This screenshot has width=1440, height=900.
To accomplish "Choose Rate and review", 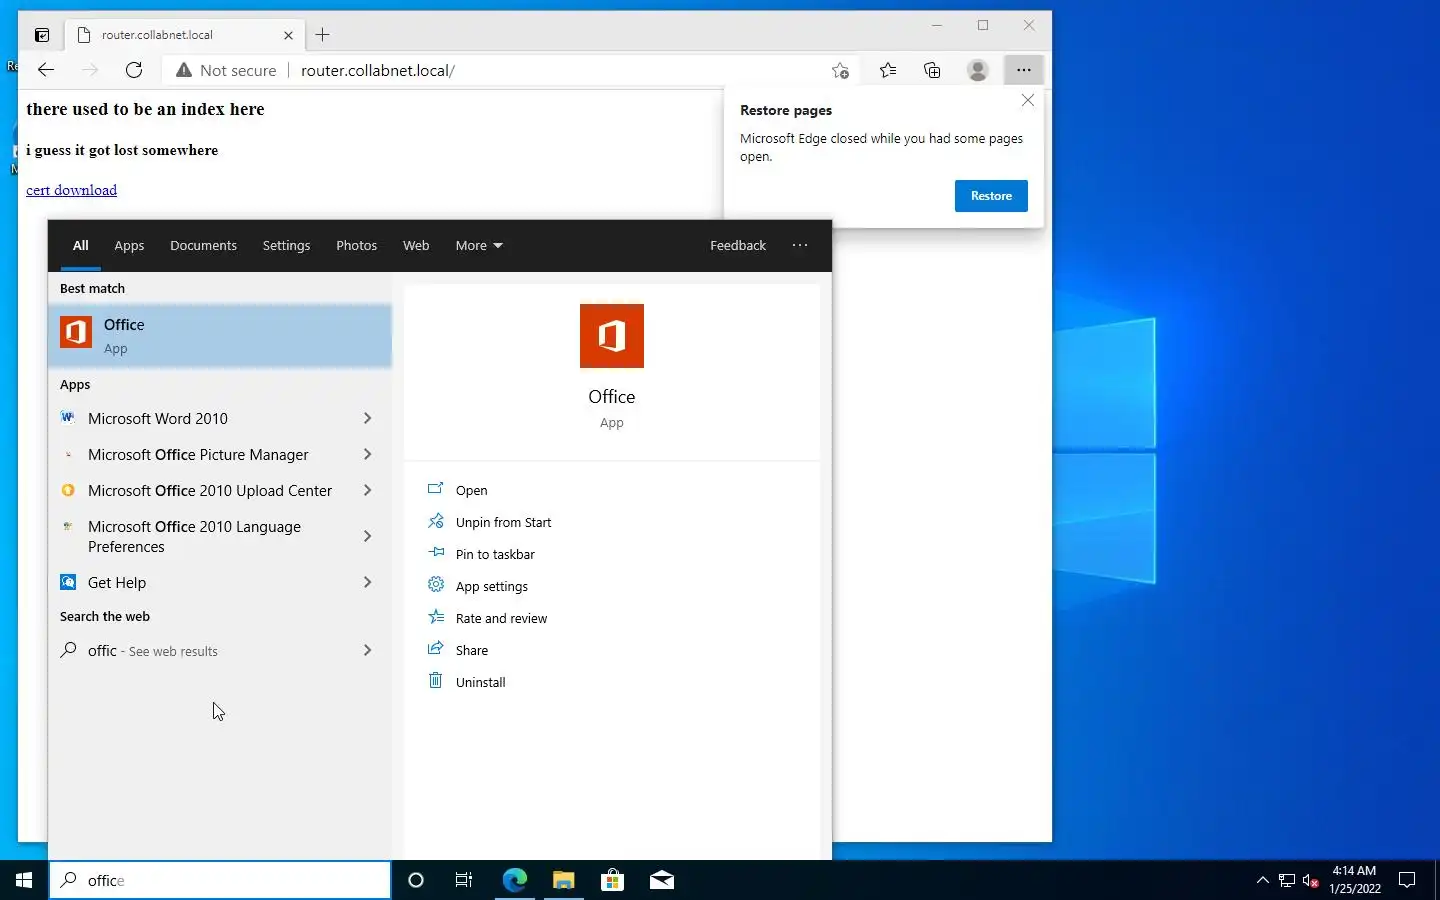I will tap(501, 618).
